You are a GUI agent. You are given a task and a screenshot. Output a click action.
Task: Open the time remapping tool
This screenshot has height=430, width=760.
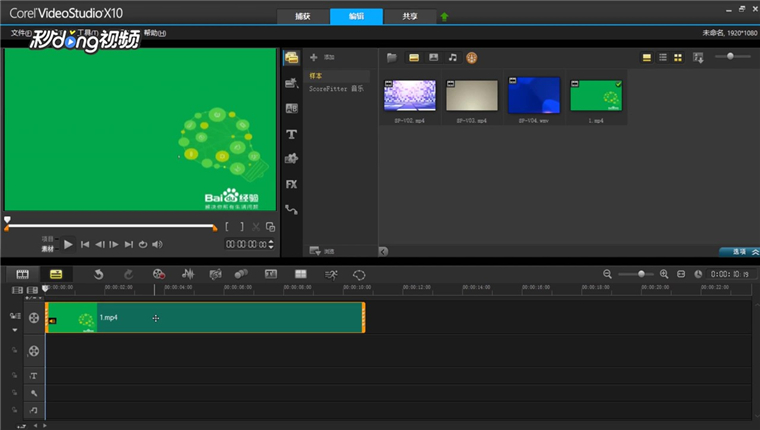pyautogui.click(x=331, y=274)
